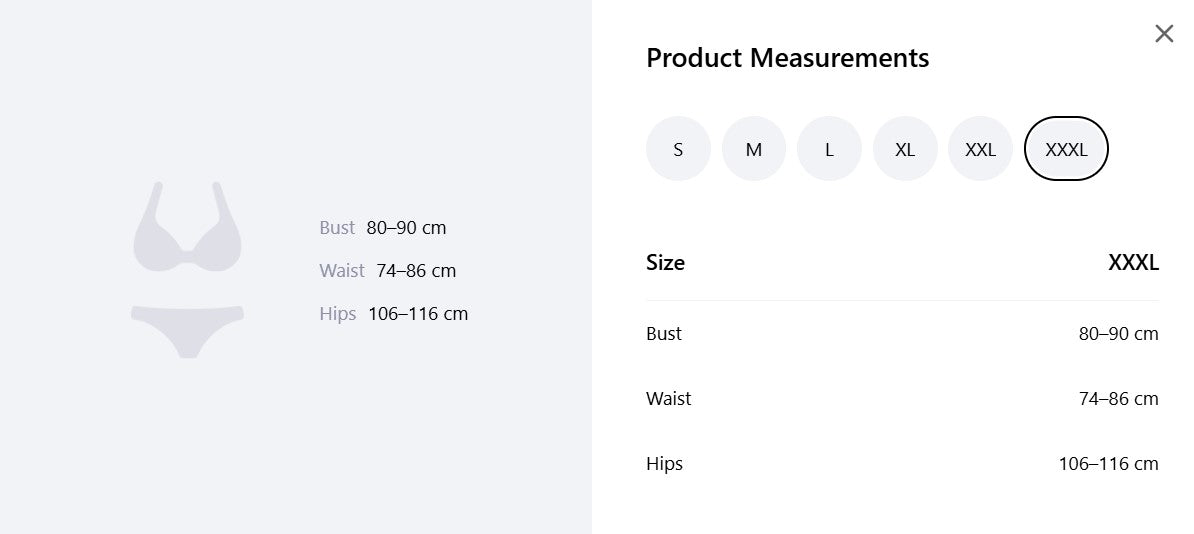This screenshot has width=1194, height=534.
Task: Click the bold Size label in table header
Action: coord(666,263)
